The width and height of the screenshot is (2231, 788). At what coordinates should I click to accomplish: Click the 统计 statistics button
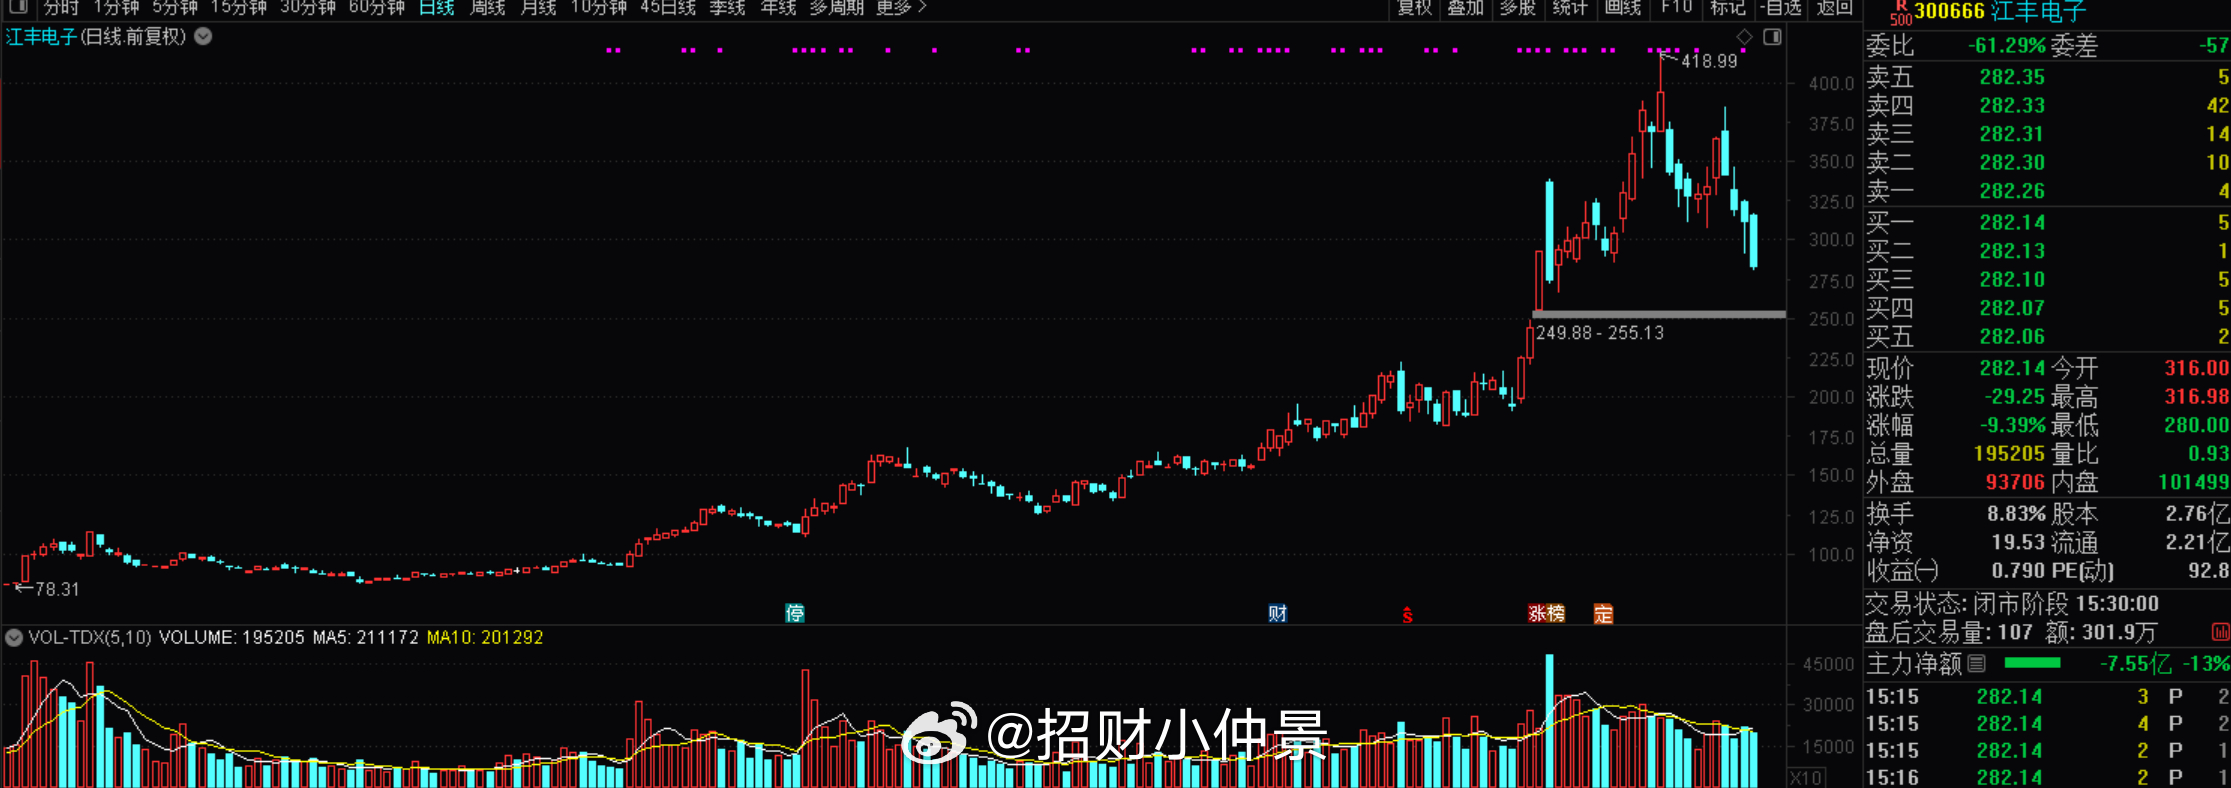(x=1569, y=8)
